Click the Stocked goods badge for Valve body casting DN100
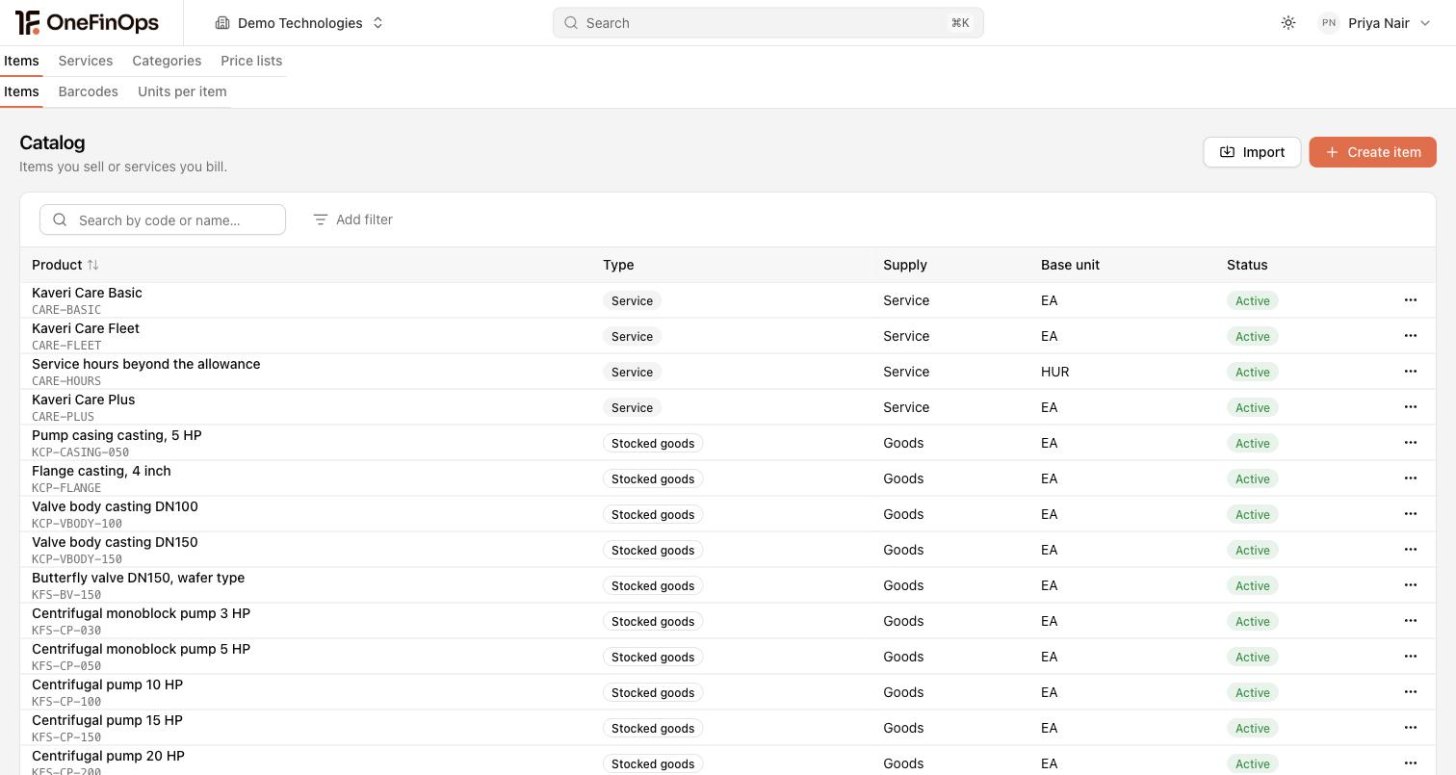 point(653,515)
